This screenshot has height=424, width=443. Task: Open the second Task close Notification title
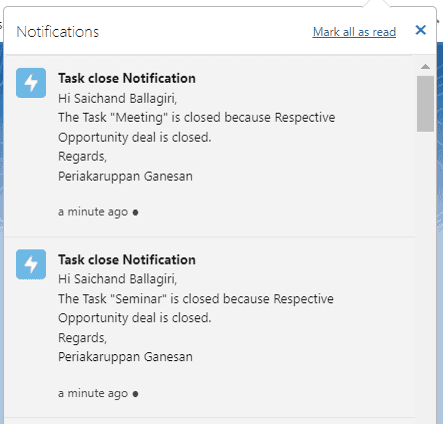pyautogui.click(x=127, y=260)
